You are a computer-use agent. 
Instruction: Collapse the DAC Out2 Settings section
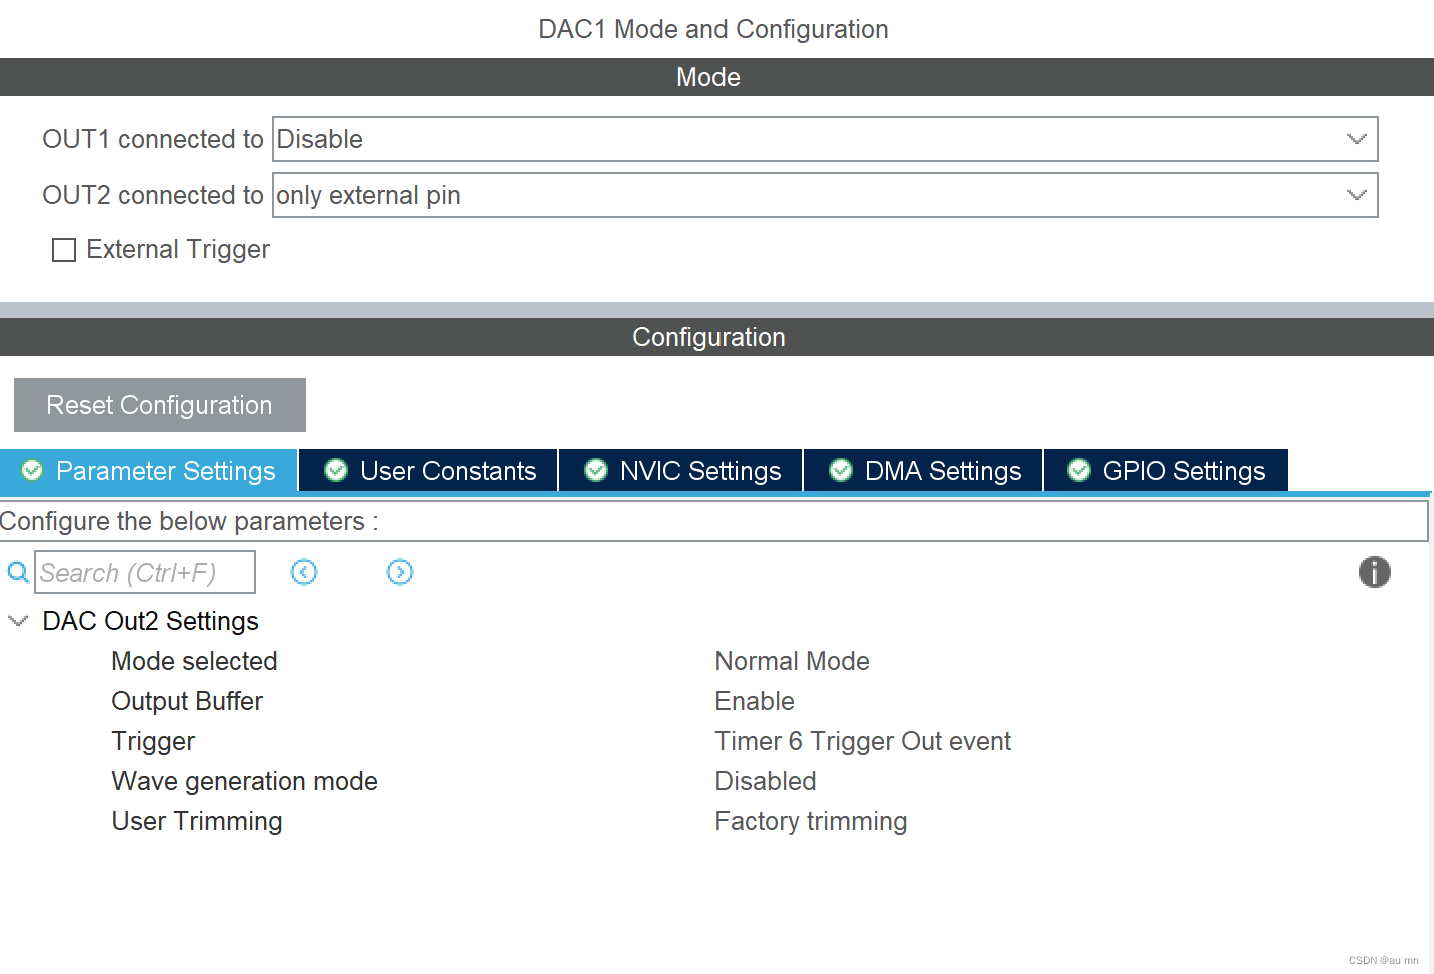pos(17,620)
